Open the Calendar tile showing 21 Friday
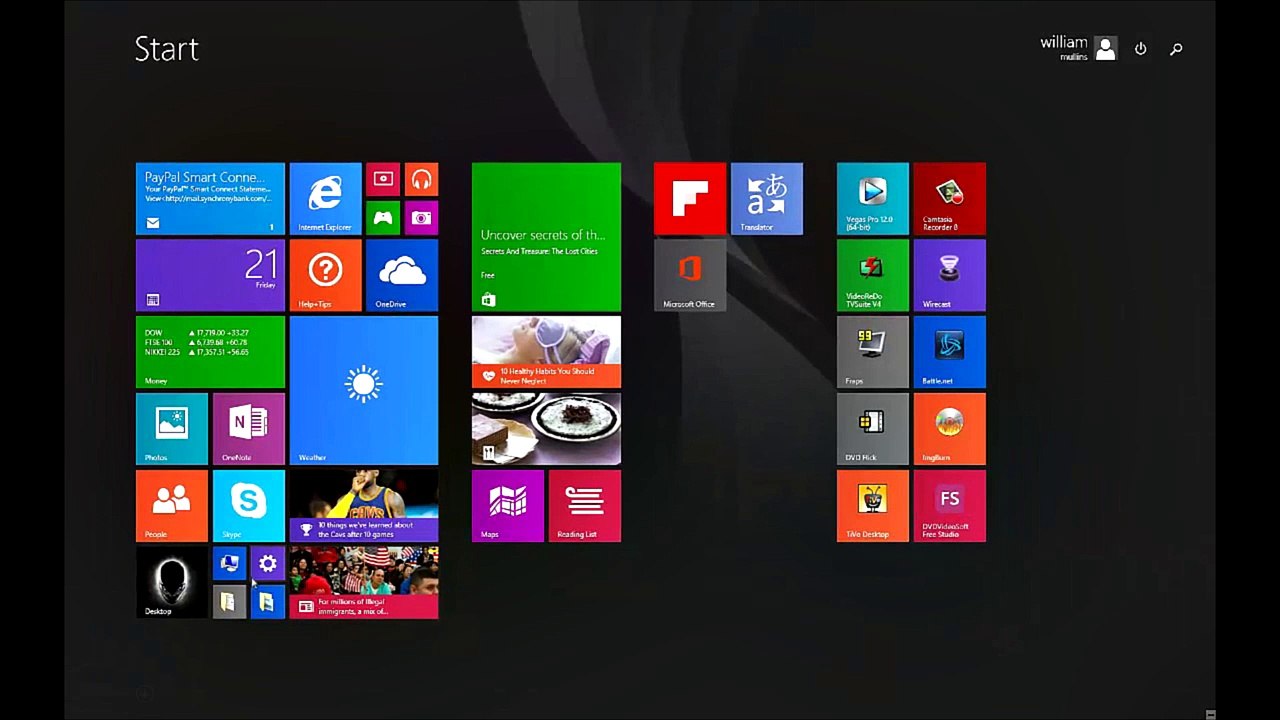Image resolution: width=1280 pixels, height=720 pixels. [210, 276]
